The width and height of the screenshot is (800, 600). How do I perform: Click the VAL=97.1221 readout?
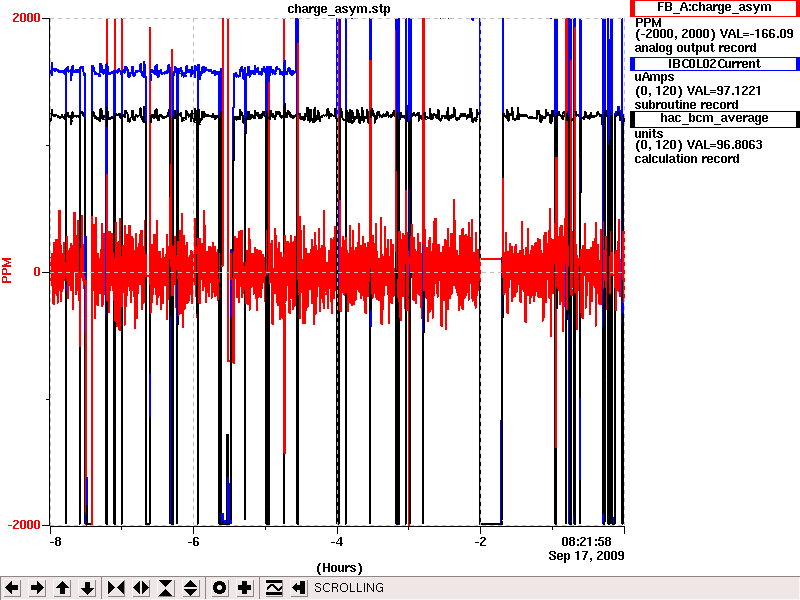pos(724,91)
